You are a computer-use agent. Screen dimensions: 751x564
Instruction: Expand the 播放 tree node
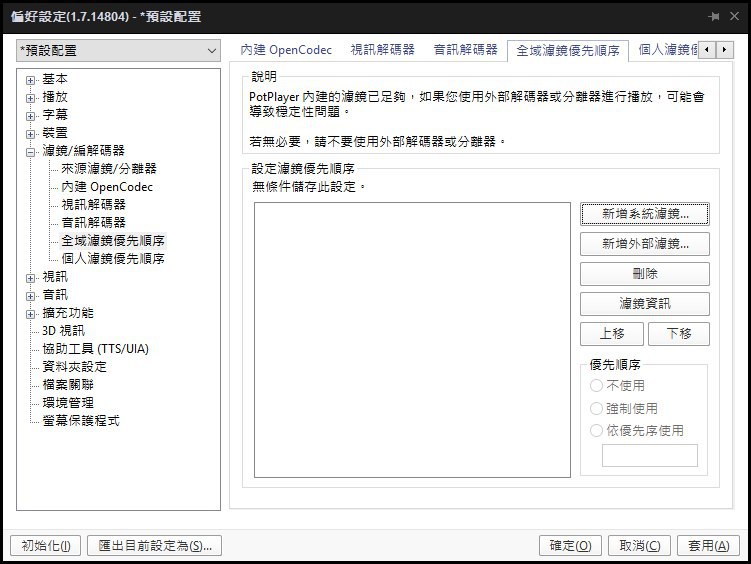point(30,98)
